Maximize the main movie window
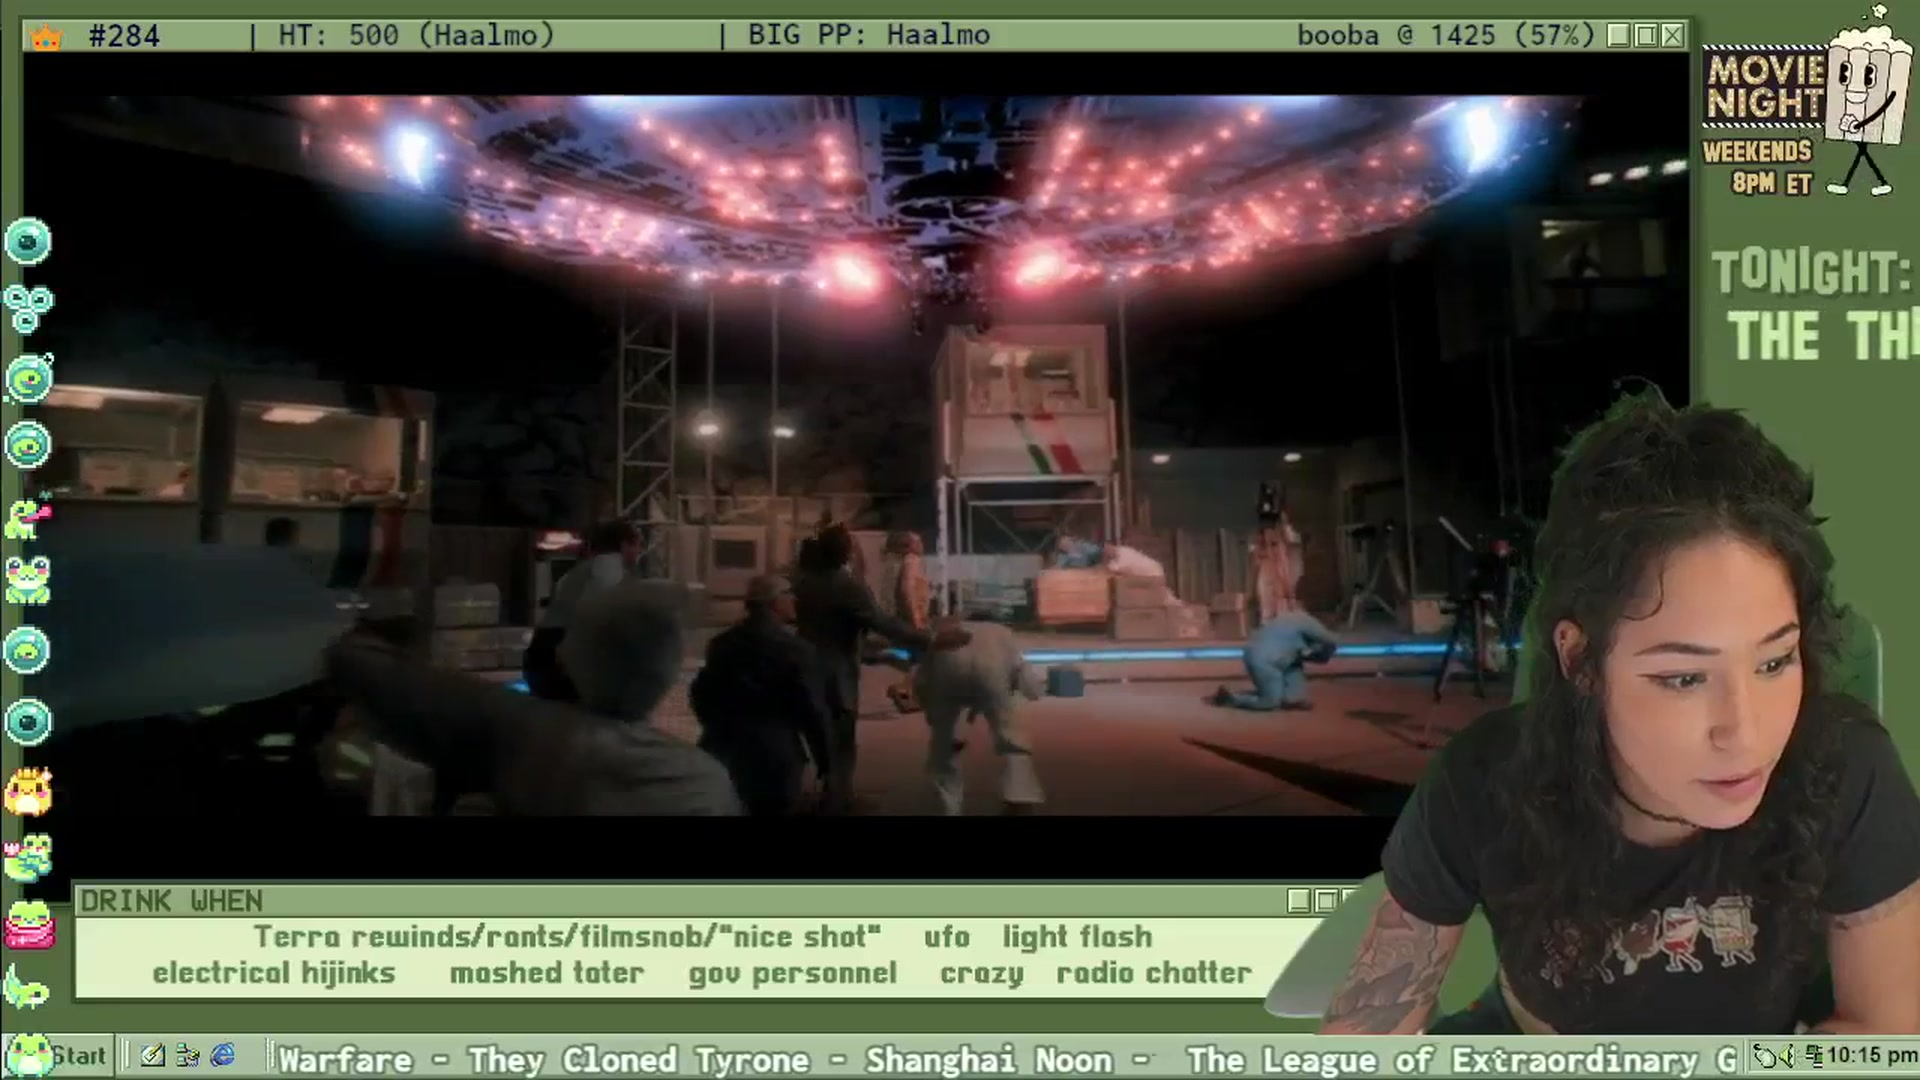Image resolution: width=1920 pixels, height=1080 pixels. pos(1646,36)
